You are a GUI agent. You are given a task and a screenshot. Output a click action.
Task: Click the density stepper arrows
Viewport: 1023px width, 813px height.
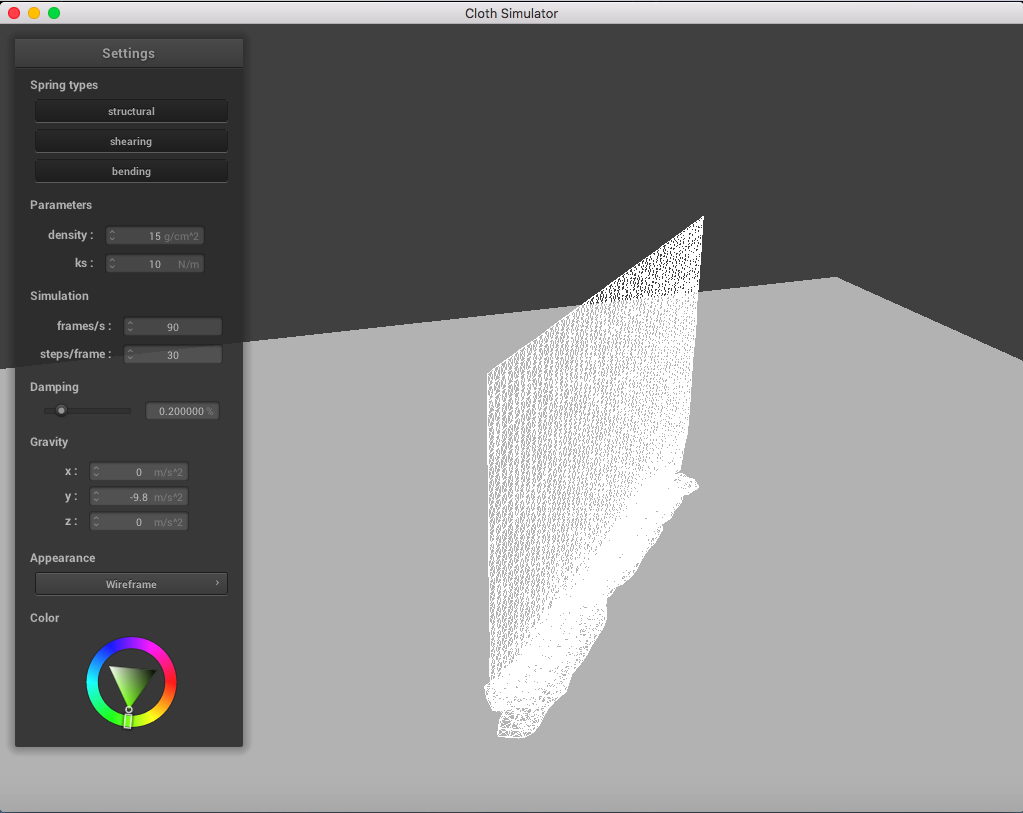coord(112,236)
